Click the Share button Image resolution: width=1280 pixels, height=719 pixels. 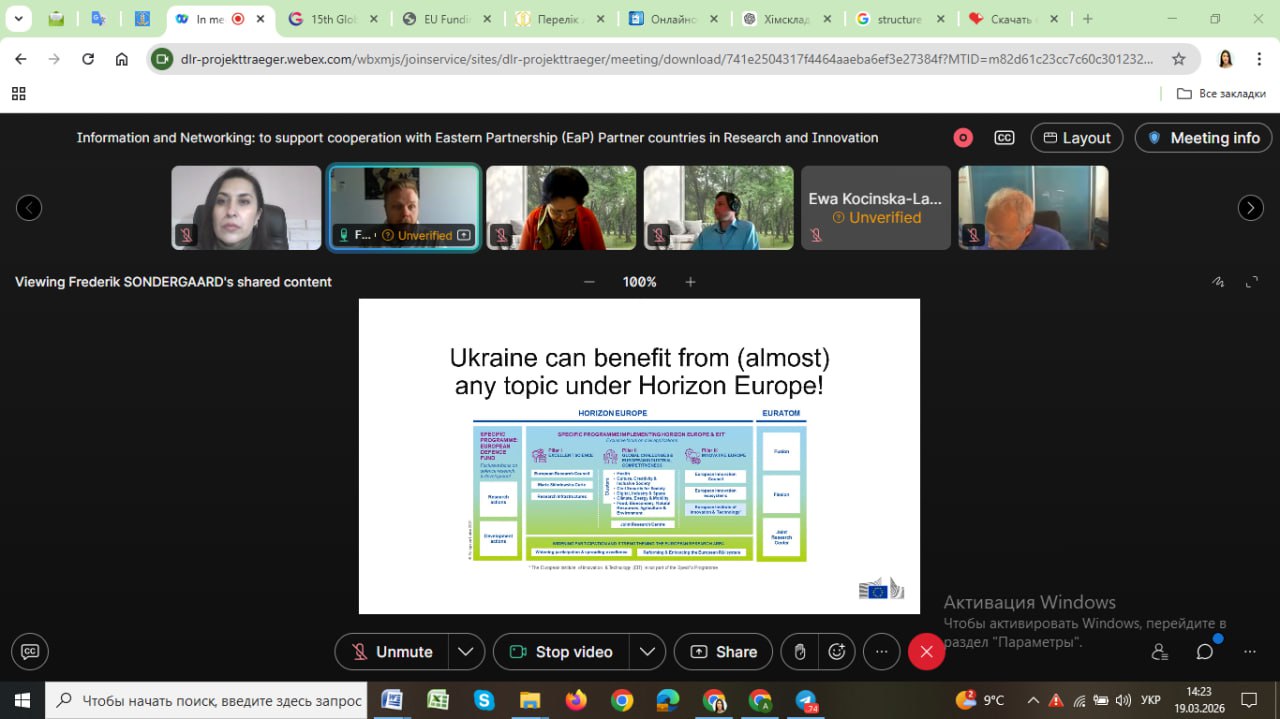pos(723,652)
